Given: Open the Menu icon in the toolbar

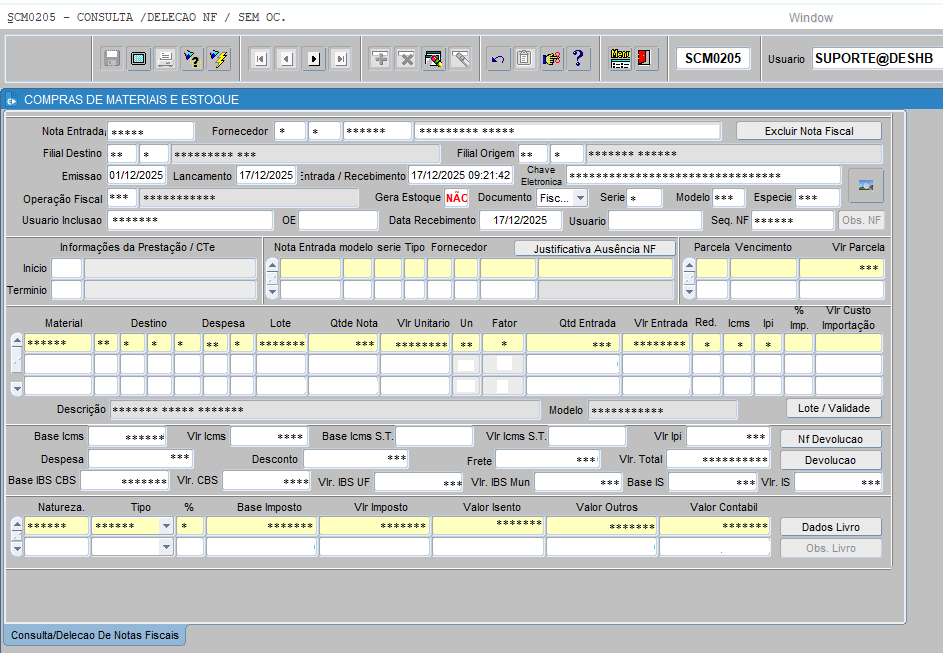Looking at the screenshot, I should (x=620, y=59).
